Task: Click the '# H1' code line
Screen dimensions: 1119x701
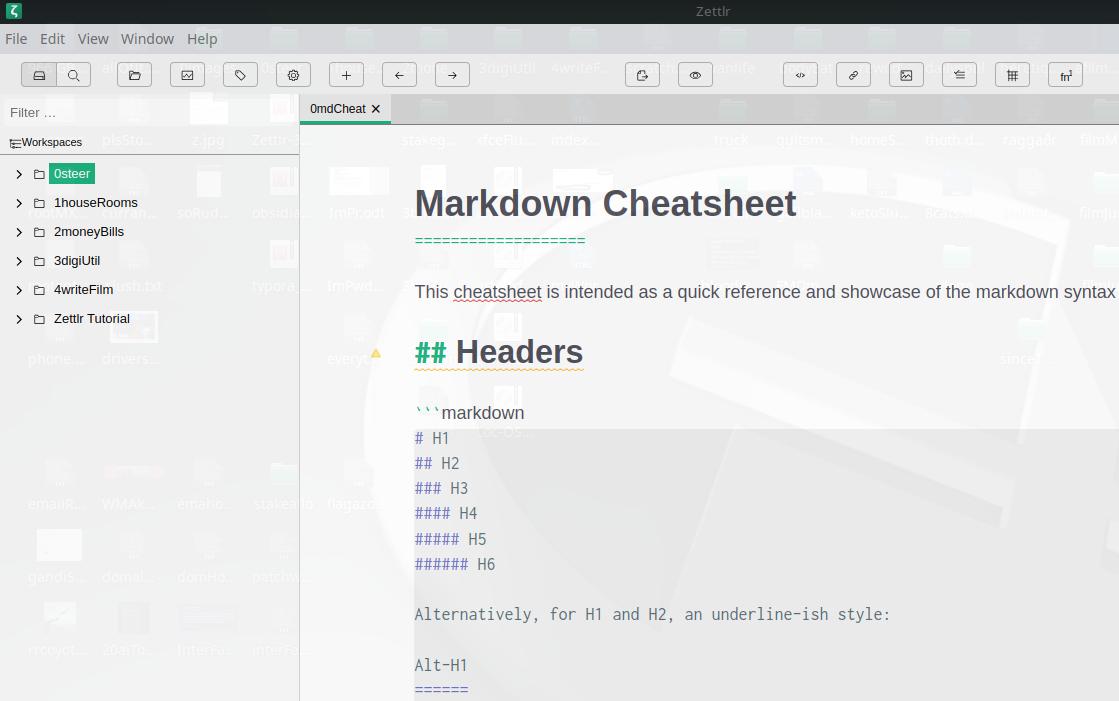Action: coord(432,438)
